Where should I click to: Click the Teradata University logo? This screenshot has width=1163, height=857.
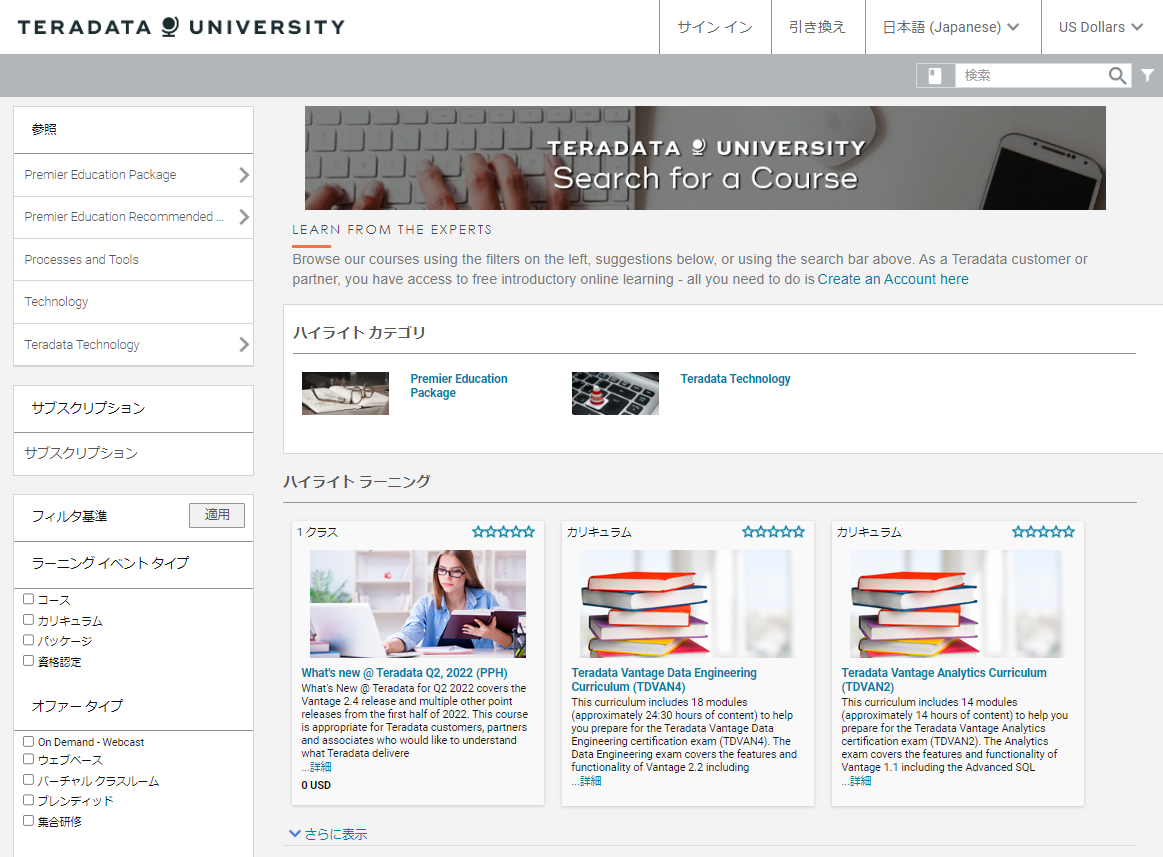point(181,27)
